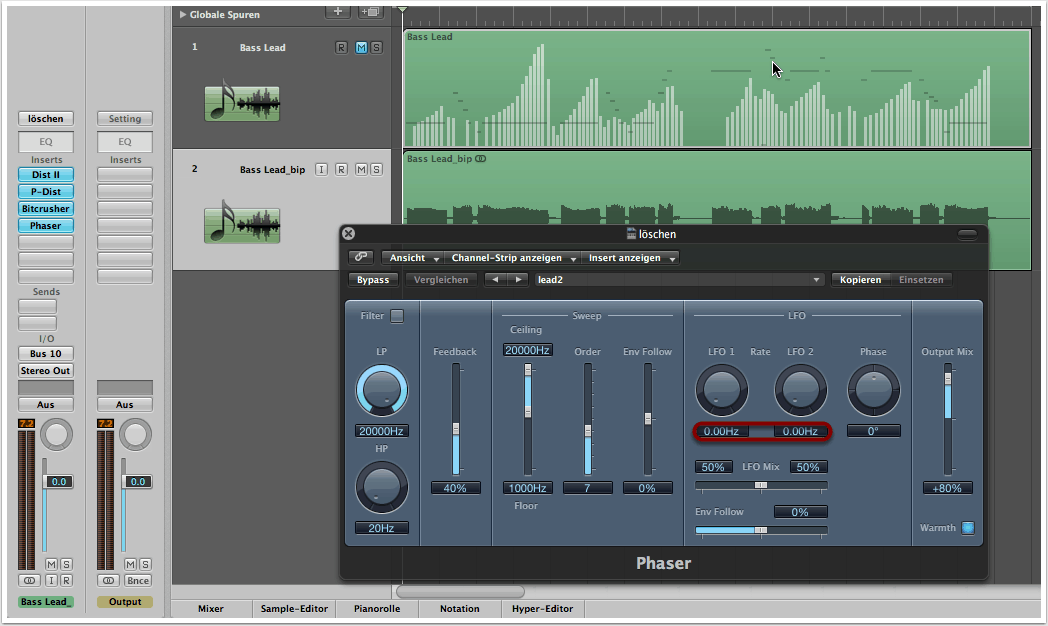
Task: Open the lead2 preset dropdown
Action: pyautogui.click(x=679, y=280)
